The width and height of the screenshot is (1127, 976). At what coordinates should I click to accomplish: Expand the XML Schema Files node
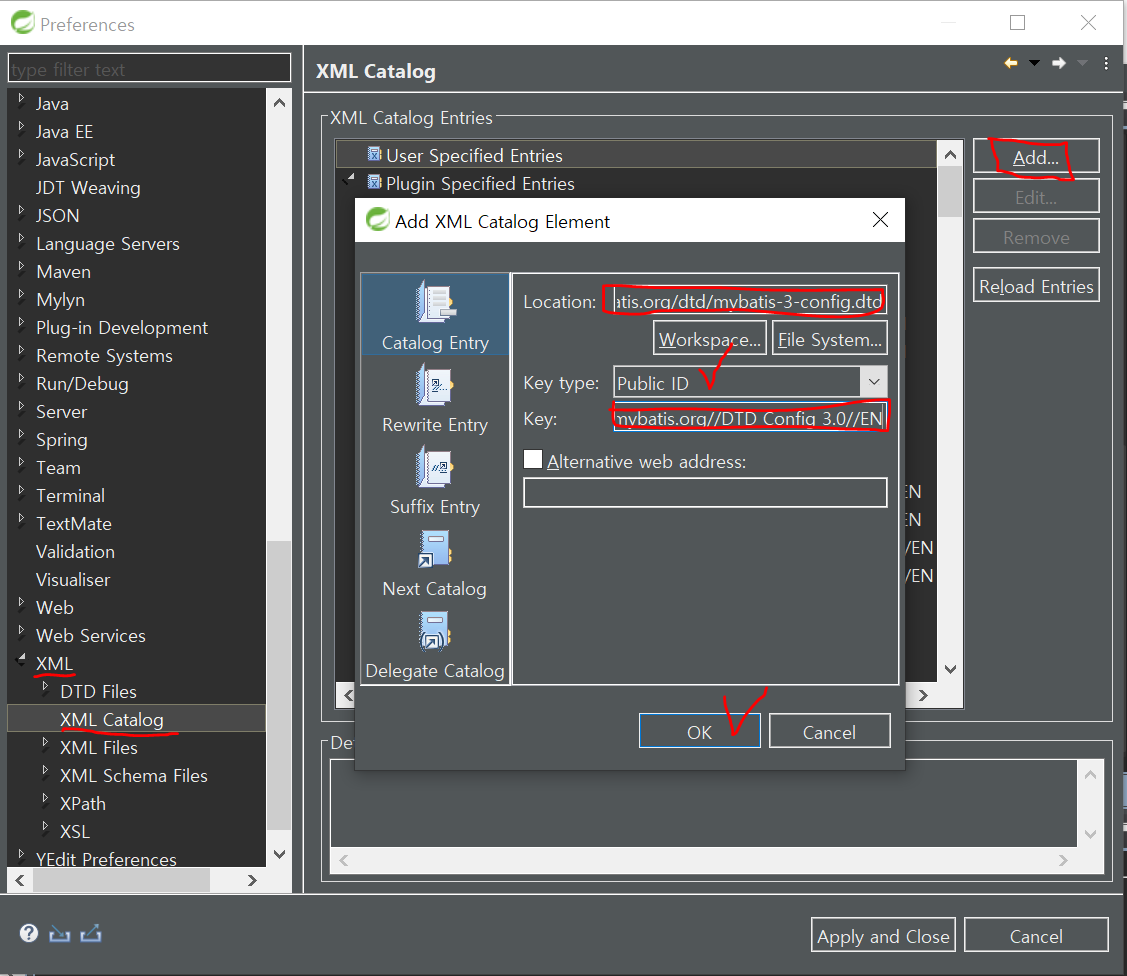tap(45, 770)
